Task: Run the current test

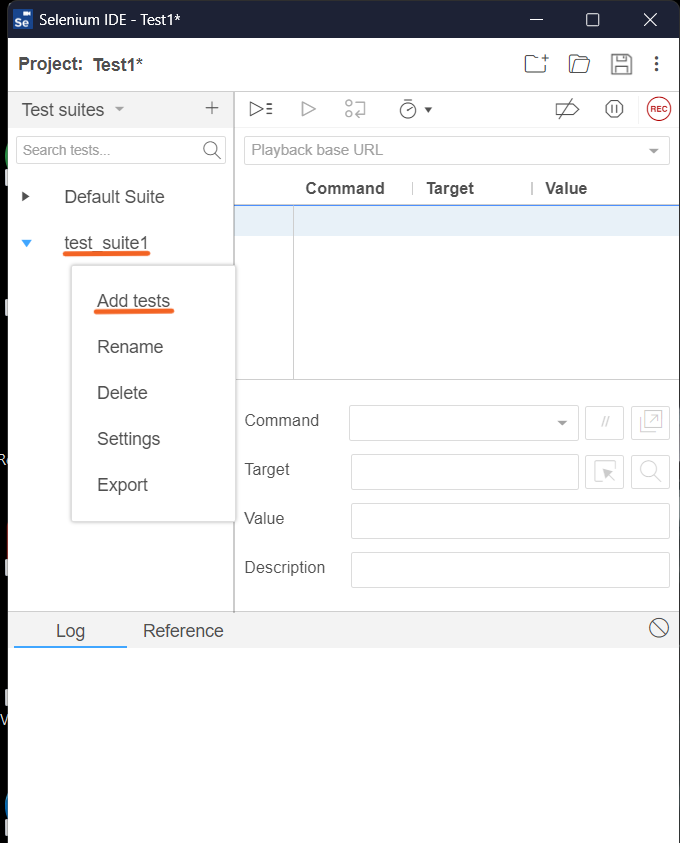Action: pyautogui.click(x=308, y=109)
